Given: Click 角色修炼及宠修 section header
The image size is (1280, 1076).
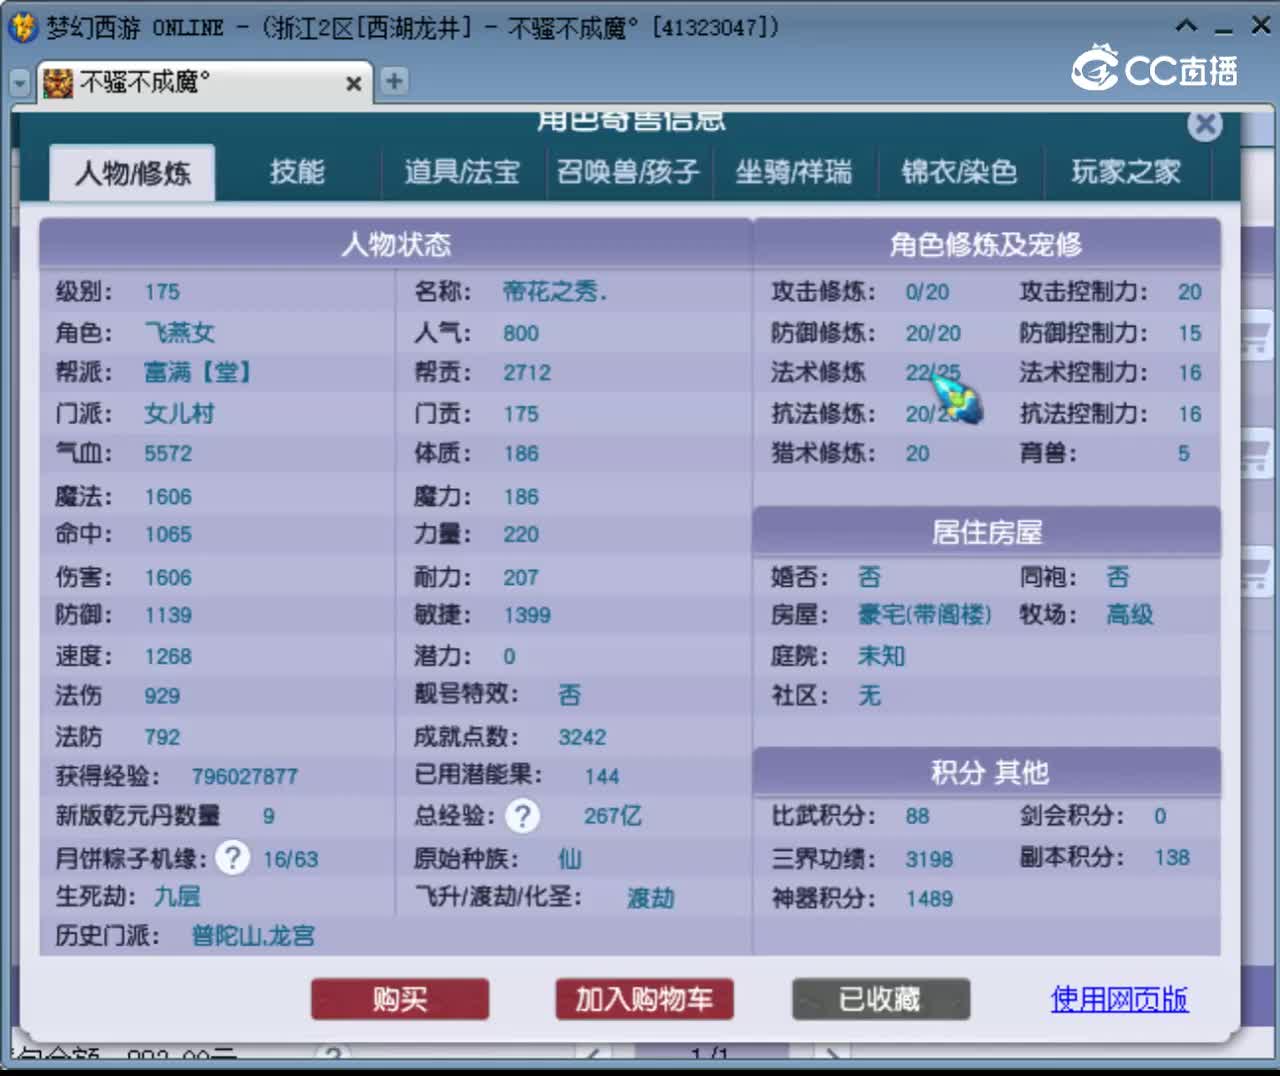Looking at the screenshot, I should [x=986, y=244].
